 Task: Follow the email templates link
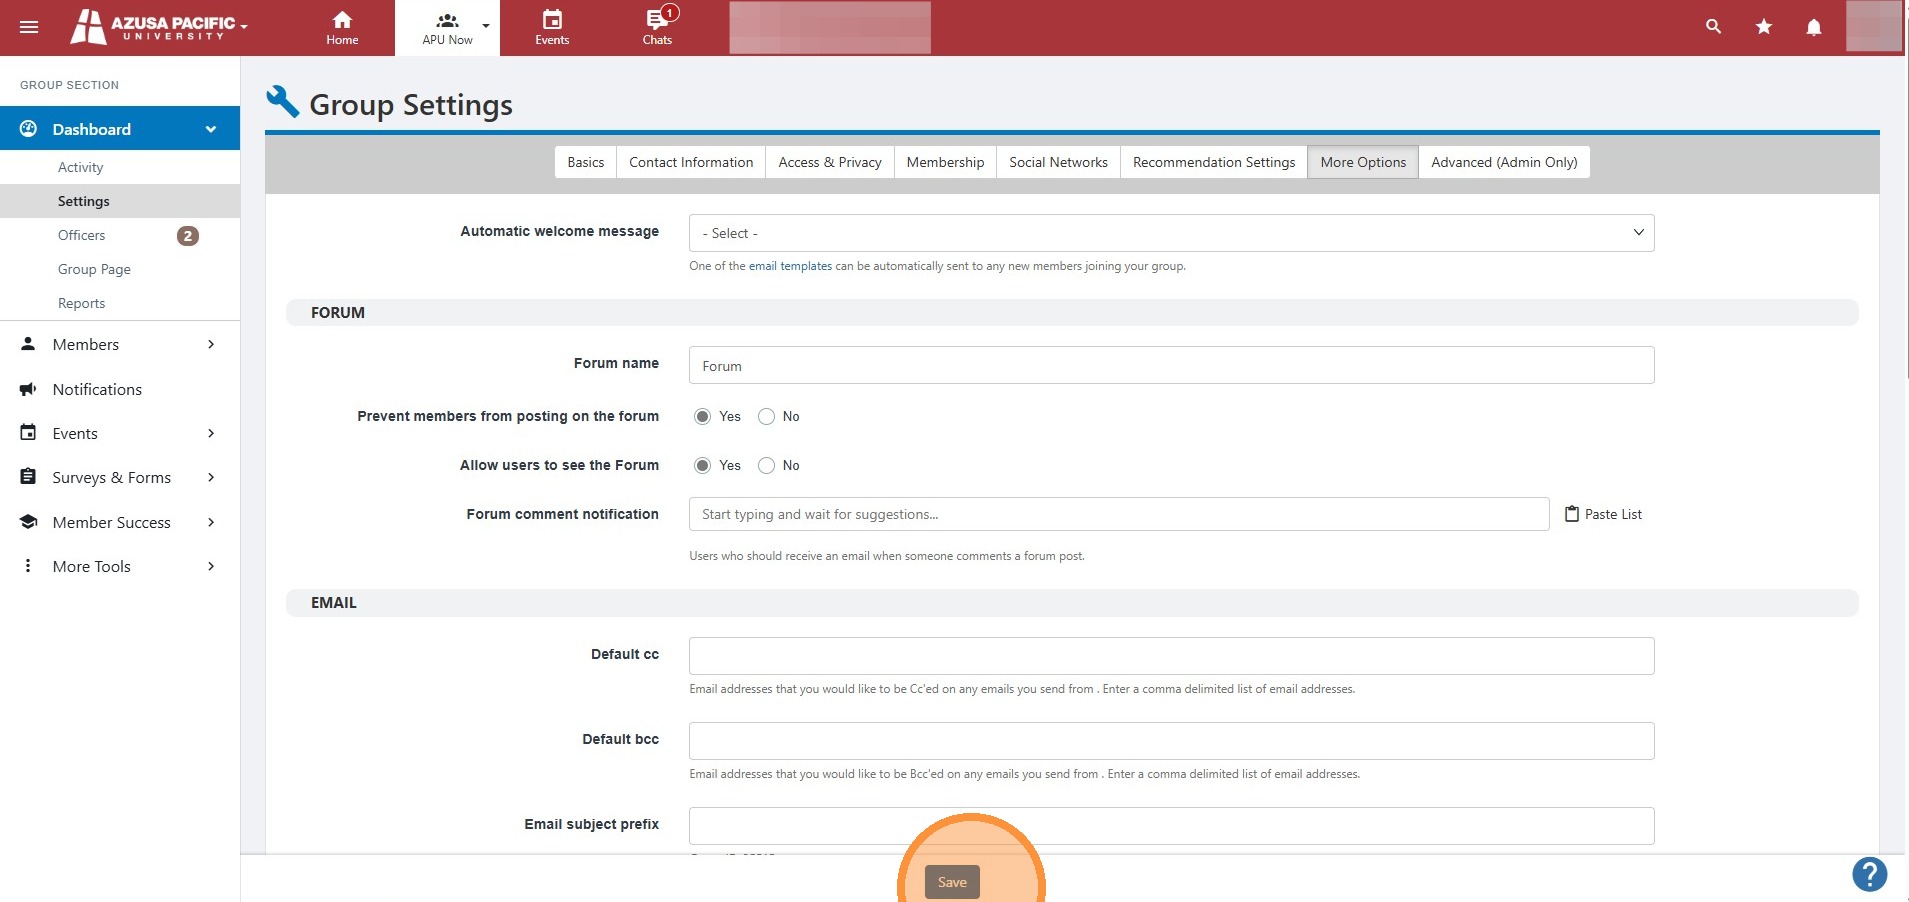coord(790,266)
